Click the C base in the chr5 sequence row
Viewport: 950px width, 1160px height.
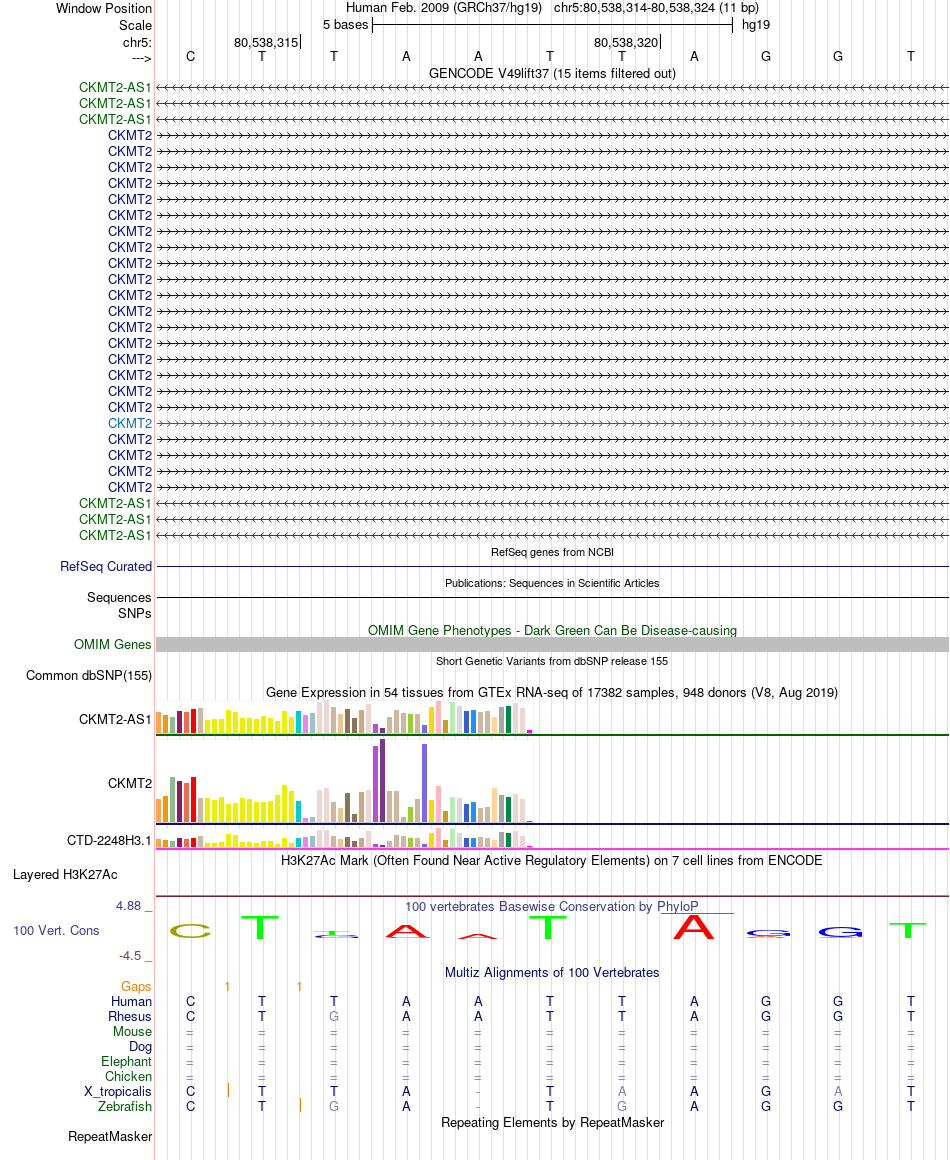point(190,56)
